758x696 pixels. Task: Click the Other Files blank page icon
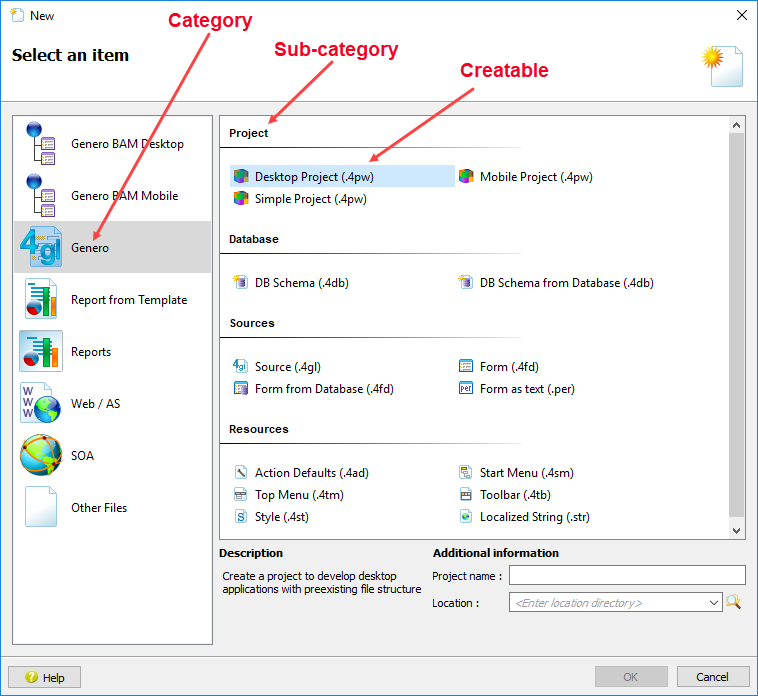(41, 508)
